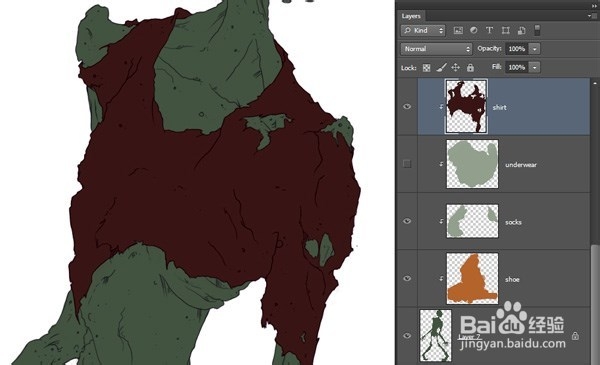
Task: Filter layers by type layers icon
Action: (x=489, y=30)
